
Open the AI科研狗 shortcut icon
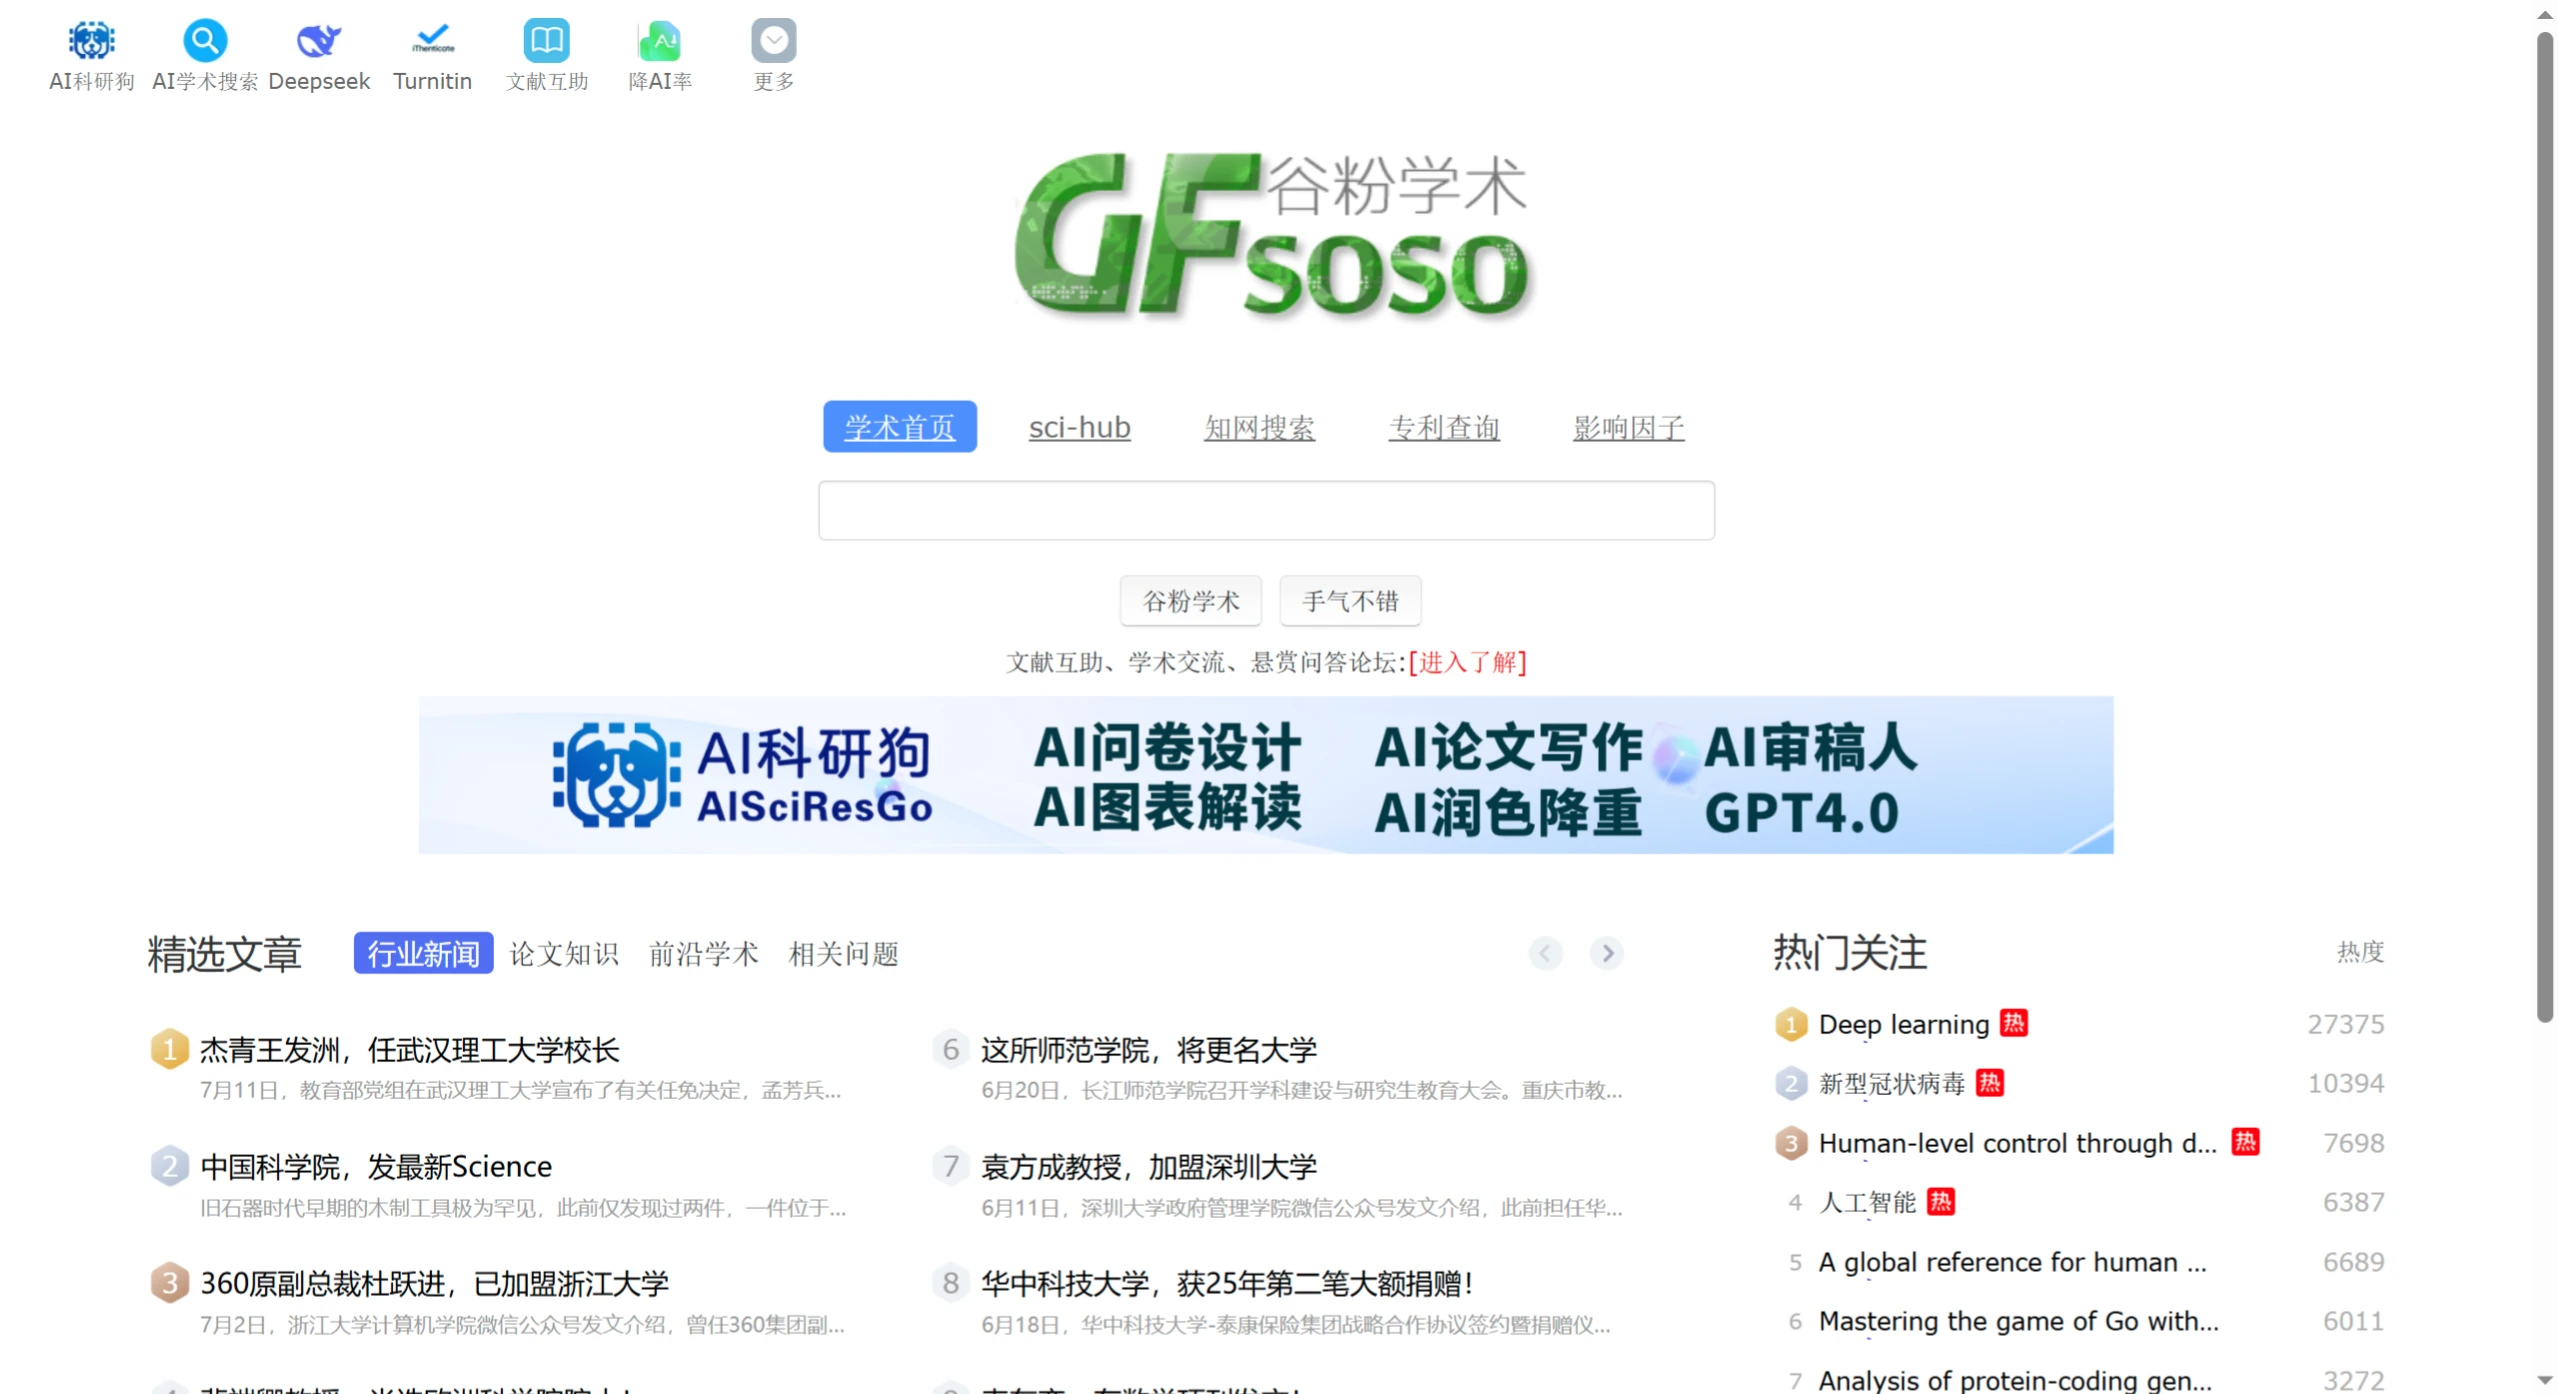91,40
